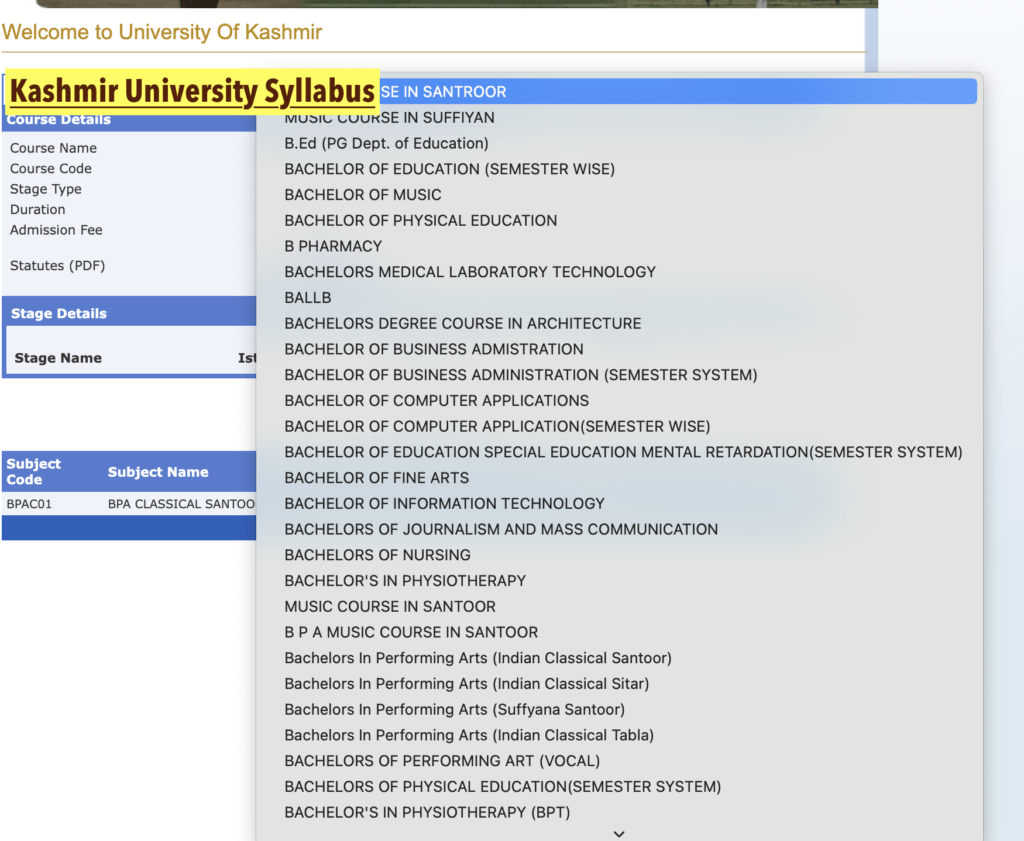Viewport: 1024px width, 841px height.
Task: Click BPA CLASSICAL SANTOO subject name cell
Action: pyautogui.click(x=182, y=504)
